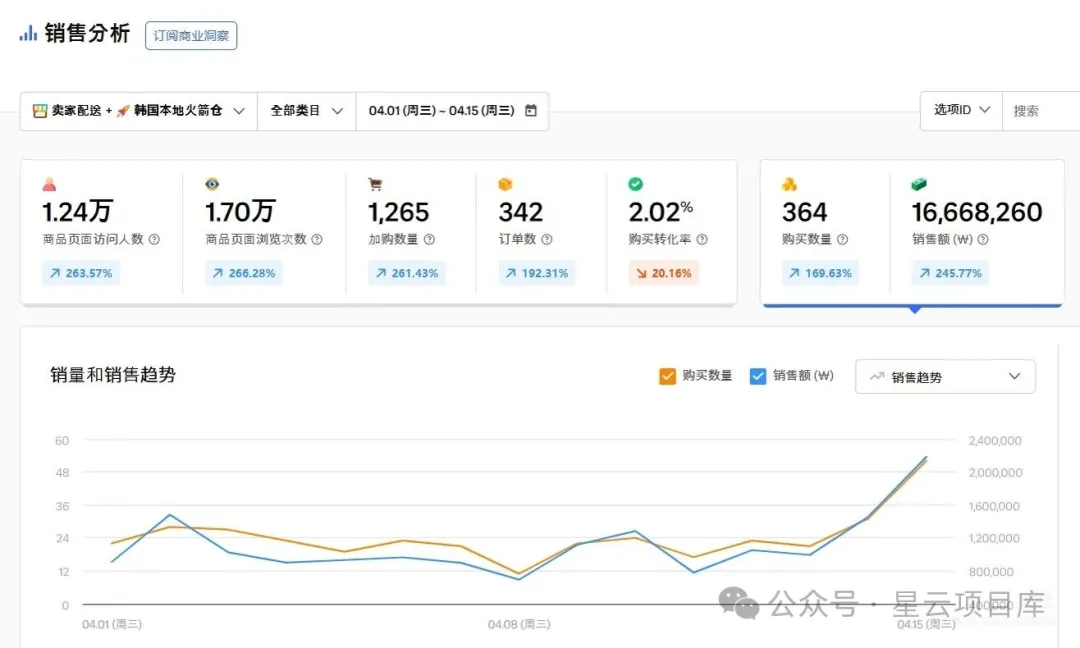Click help icon next to 商品页面浏览次数

coord(317,240)
